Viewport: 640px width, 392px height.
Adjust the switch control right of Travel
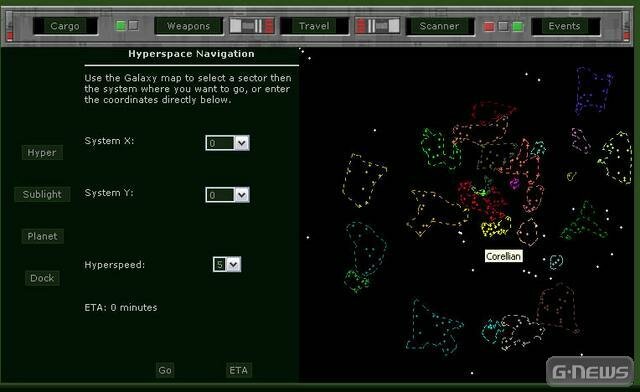(x=377, y=26)
